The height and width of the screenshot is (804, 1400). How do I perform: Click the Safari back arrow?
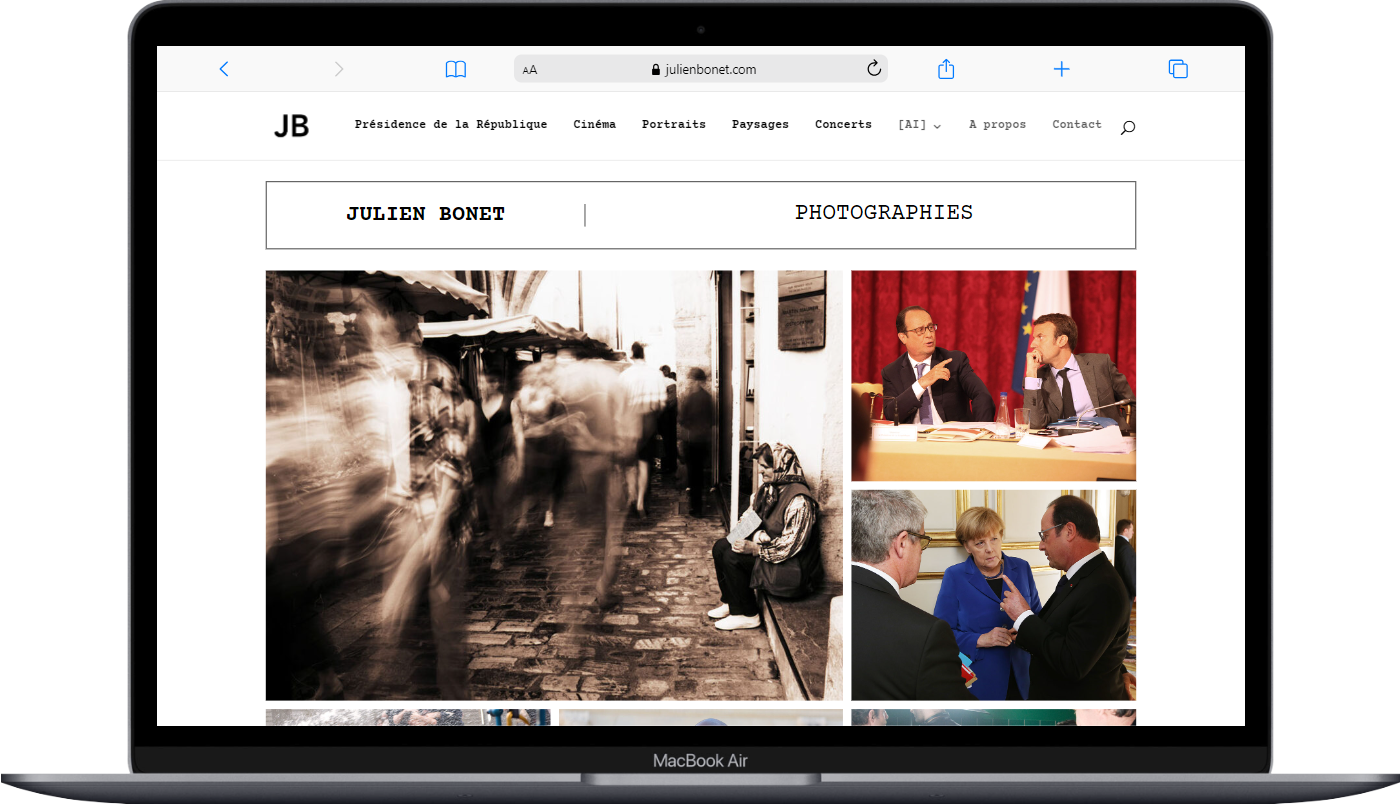pos(224,69)
